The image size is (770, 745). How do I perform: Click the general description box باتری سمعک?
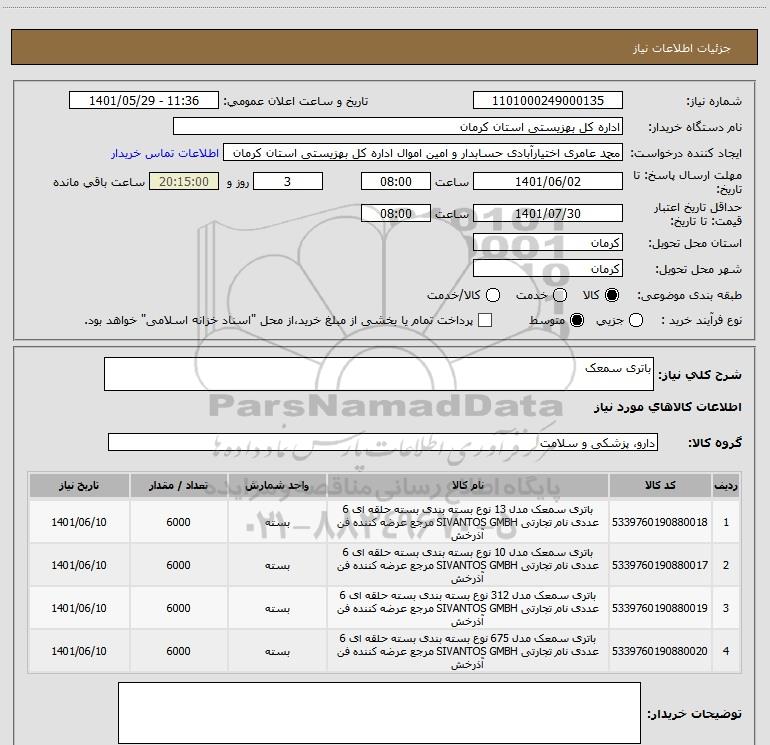coord(379,374)
